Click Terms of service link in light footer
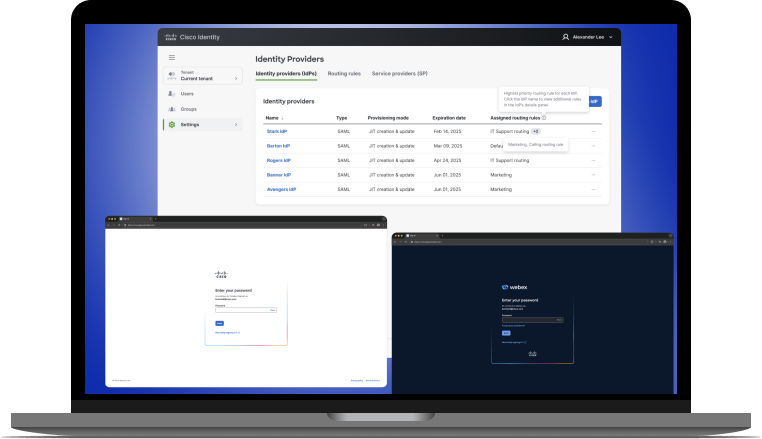Viewport: 762px width, 439px height. click(x=373, y=381)
